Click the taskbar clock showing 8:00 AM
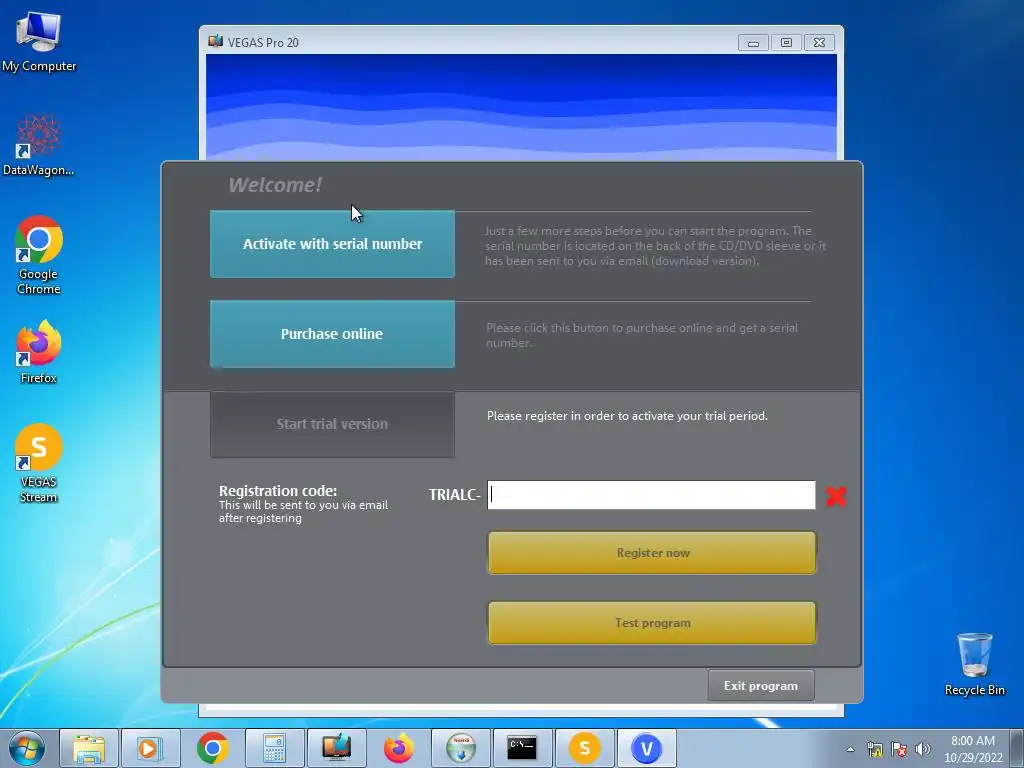1024x768 pixels. (x=972, y=749)
